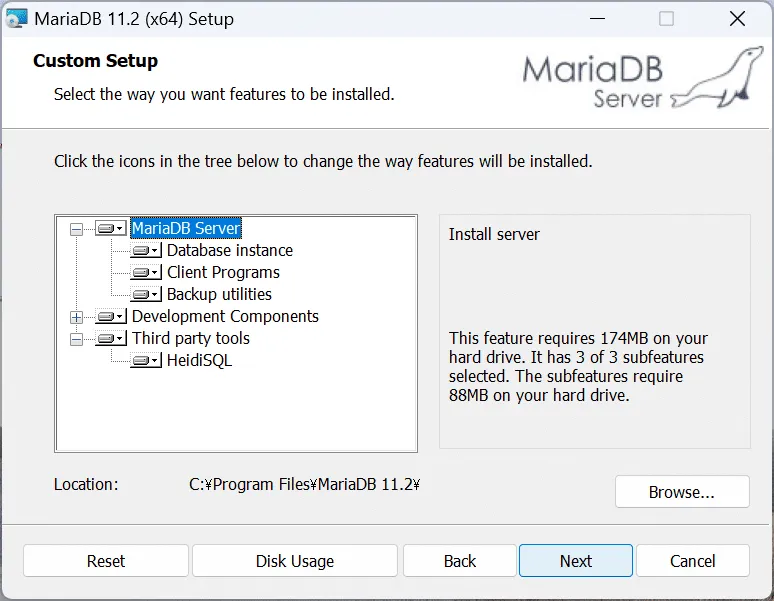
Task: Select the Database instance tree item
Action: [x=230, y=250]
